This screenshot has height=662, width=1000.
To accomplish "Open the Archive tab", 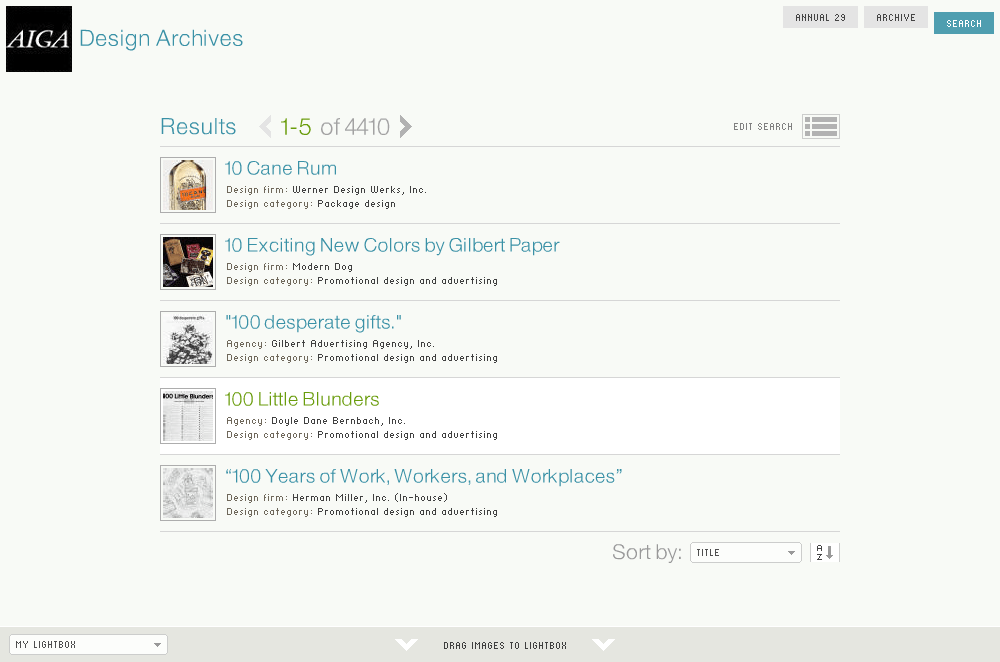I will pos(895,17).
